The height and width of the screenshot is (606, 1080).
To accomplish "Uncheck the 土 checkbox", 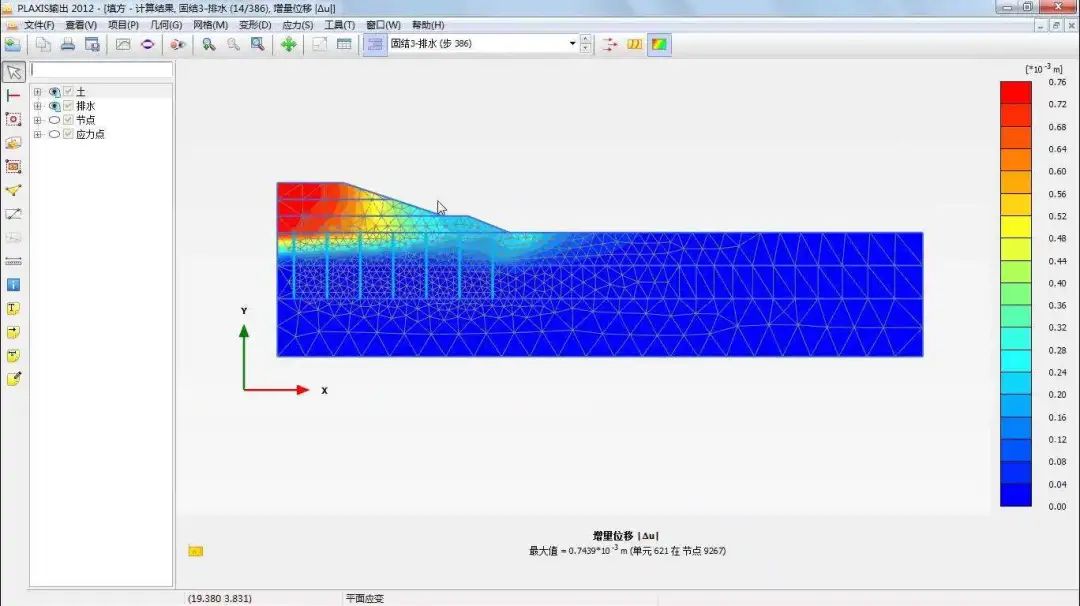I will (68, 92).
